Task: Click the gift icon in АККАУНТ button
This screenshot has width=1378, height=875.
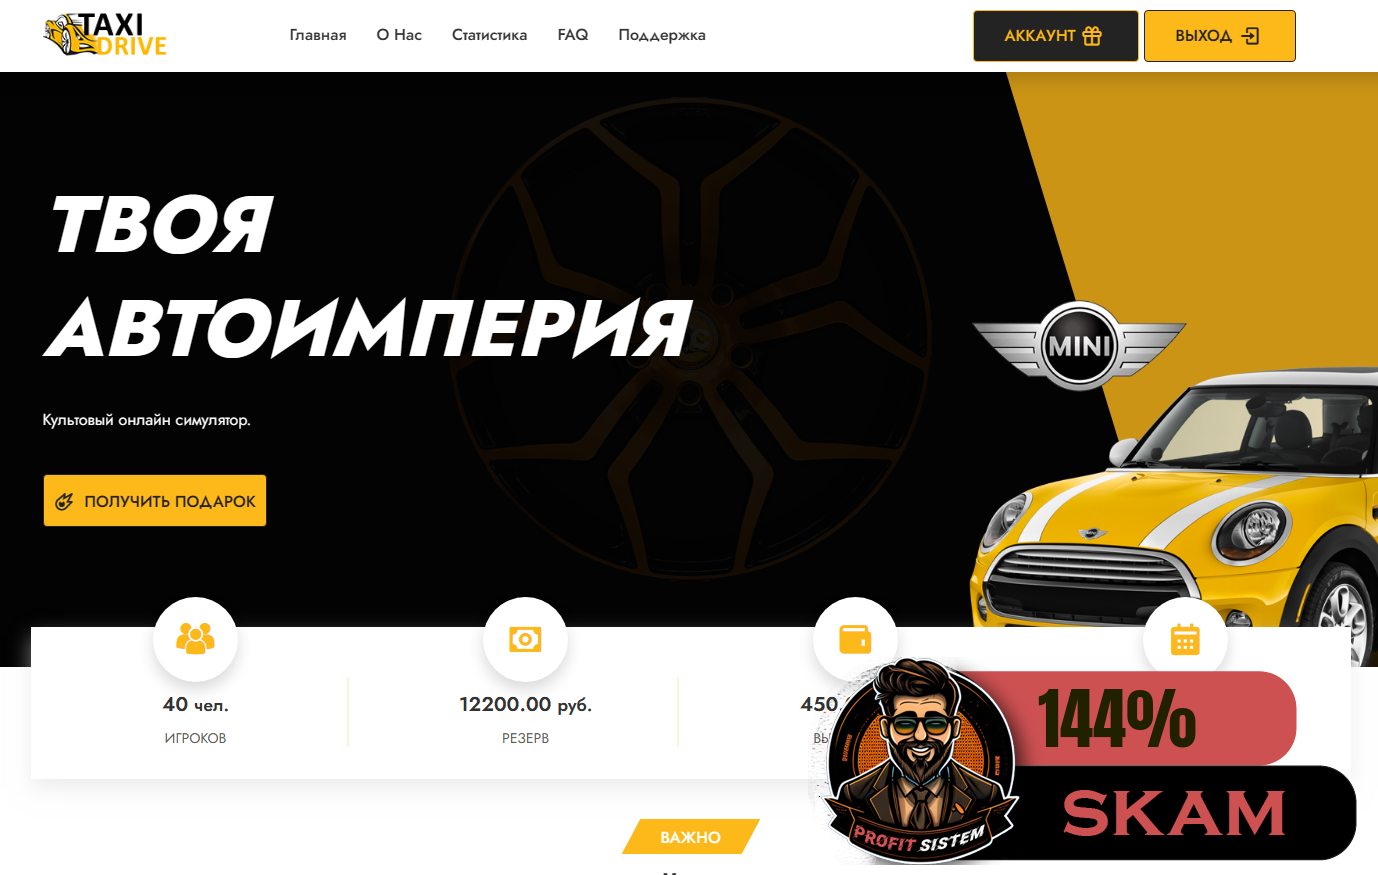Action: [1092, 36]
